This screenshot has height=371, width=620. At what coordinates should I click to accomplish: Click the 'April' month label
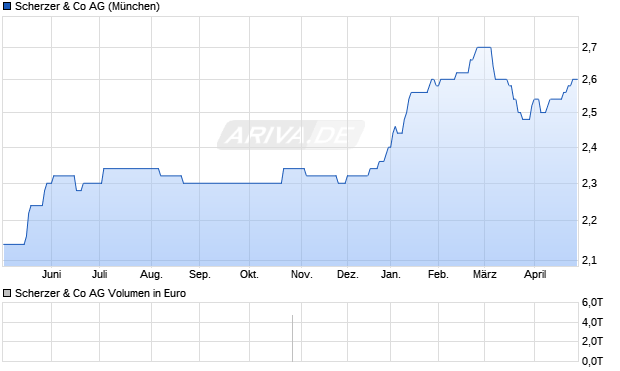point(535,274)
